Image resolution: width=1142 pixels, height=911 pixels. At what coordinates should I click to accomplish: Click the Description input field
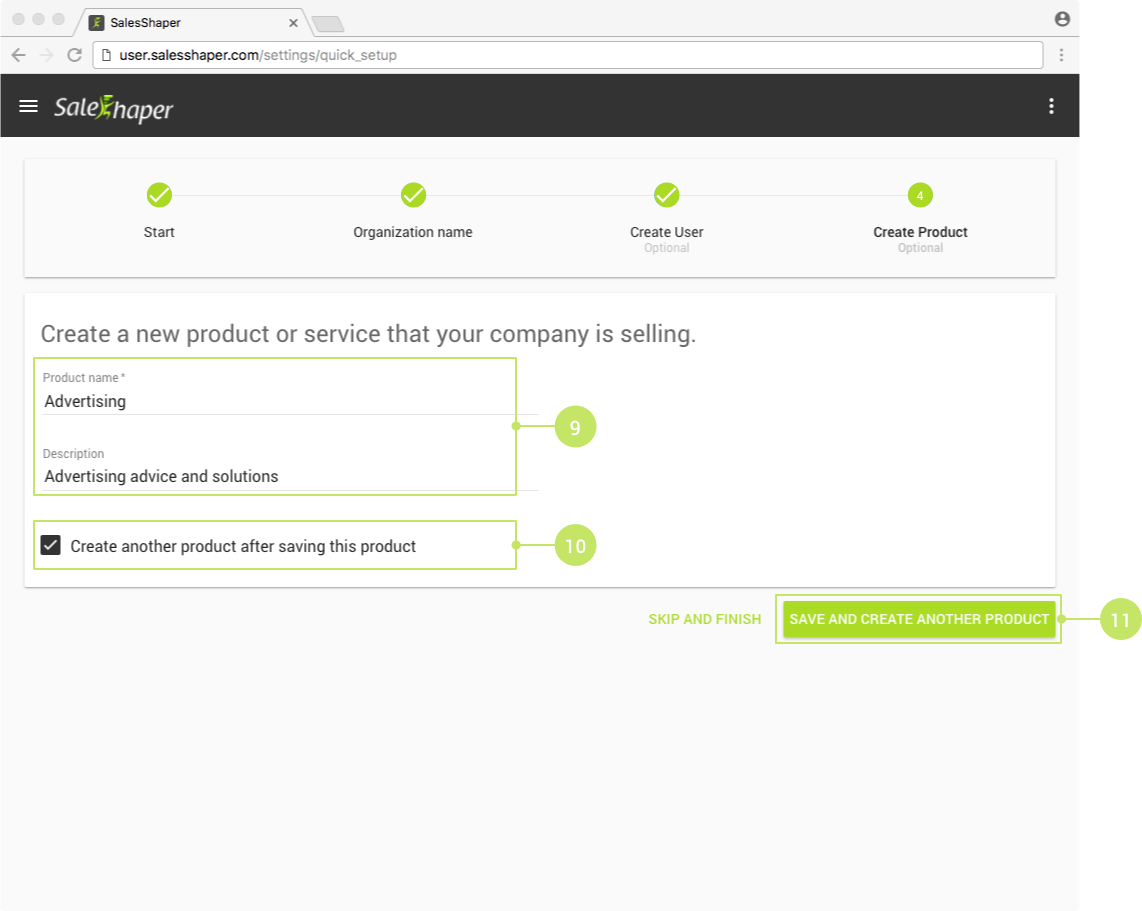coord(290,476)
